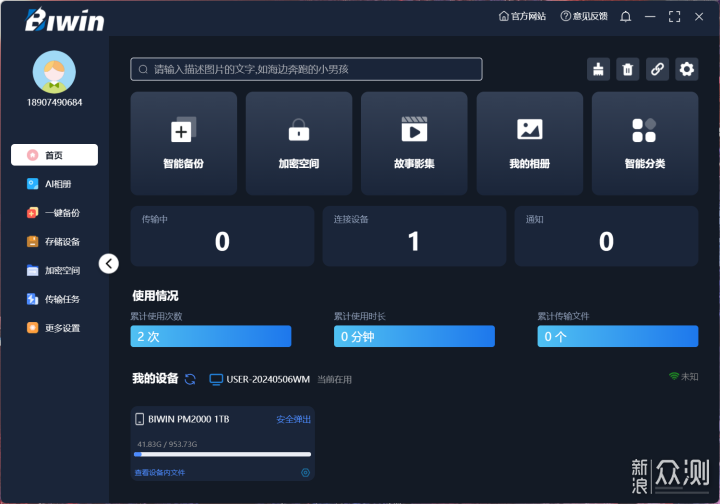Screen dimensions: 720x504
Task: Click the 41.83G / 953.73G storage bar
Action: pyautogui.click(x=222, y=454)
